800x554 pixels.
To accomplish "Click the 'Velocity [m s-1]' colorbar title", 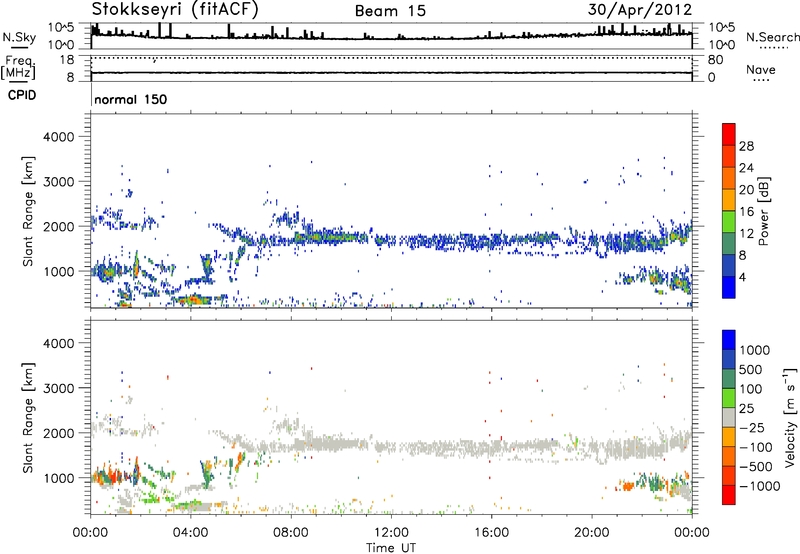I will tap(790, 418).
